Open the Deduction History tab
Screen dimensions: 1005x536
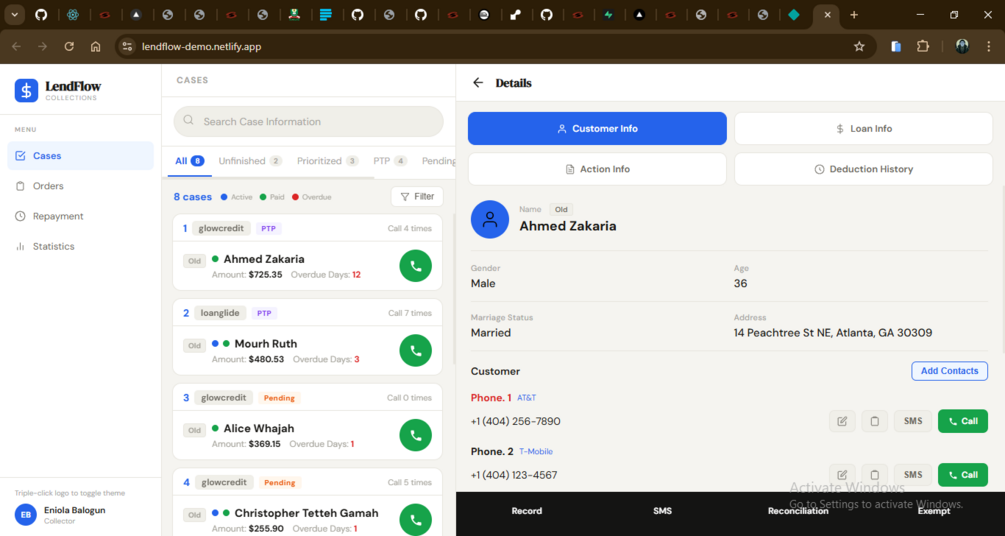pyautogui.click(x=863, y=169)
